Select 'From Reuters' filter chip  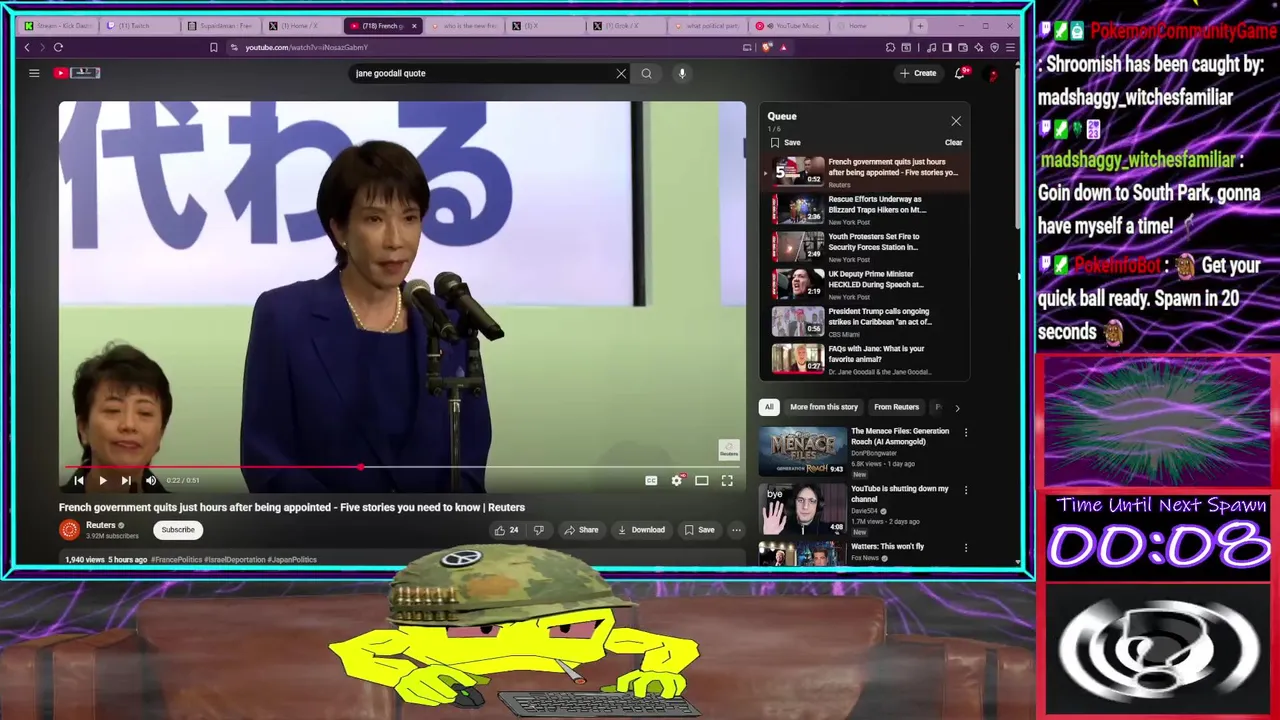click(896, 407)
